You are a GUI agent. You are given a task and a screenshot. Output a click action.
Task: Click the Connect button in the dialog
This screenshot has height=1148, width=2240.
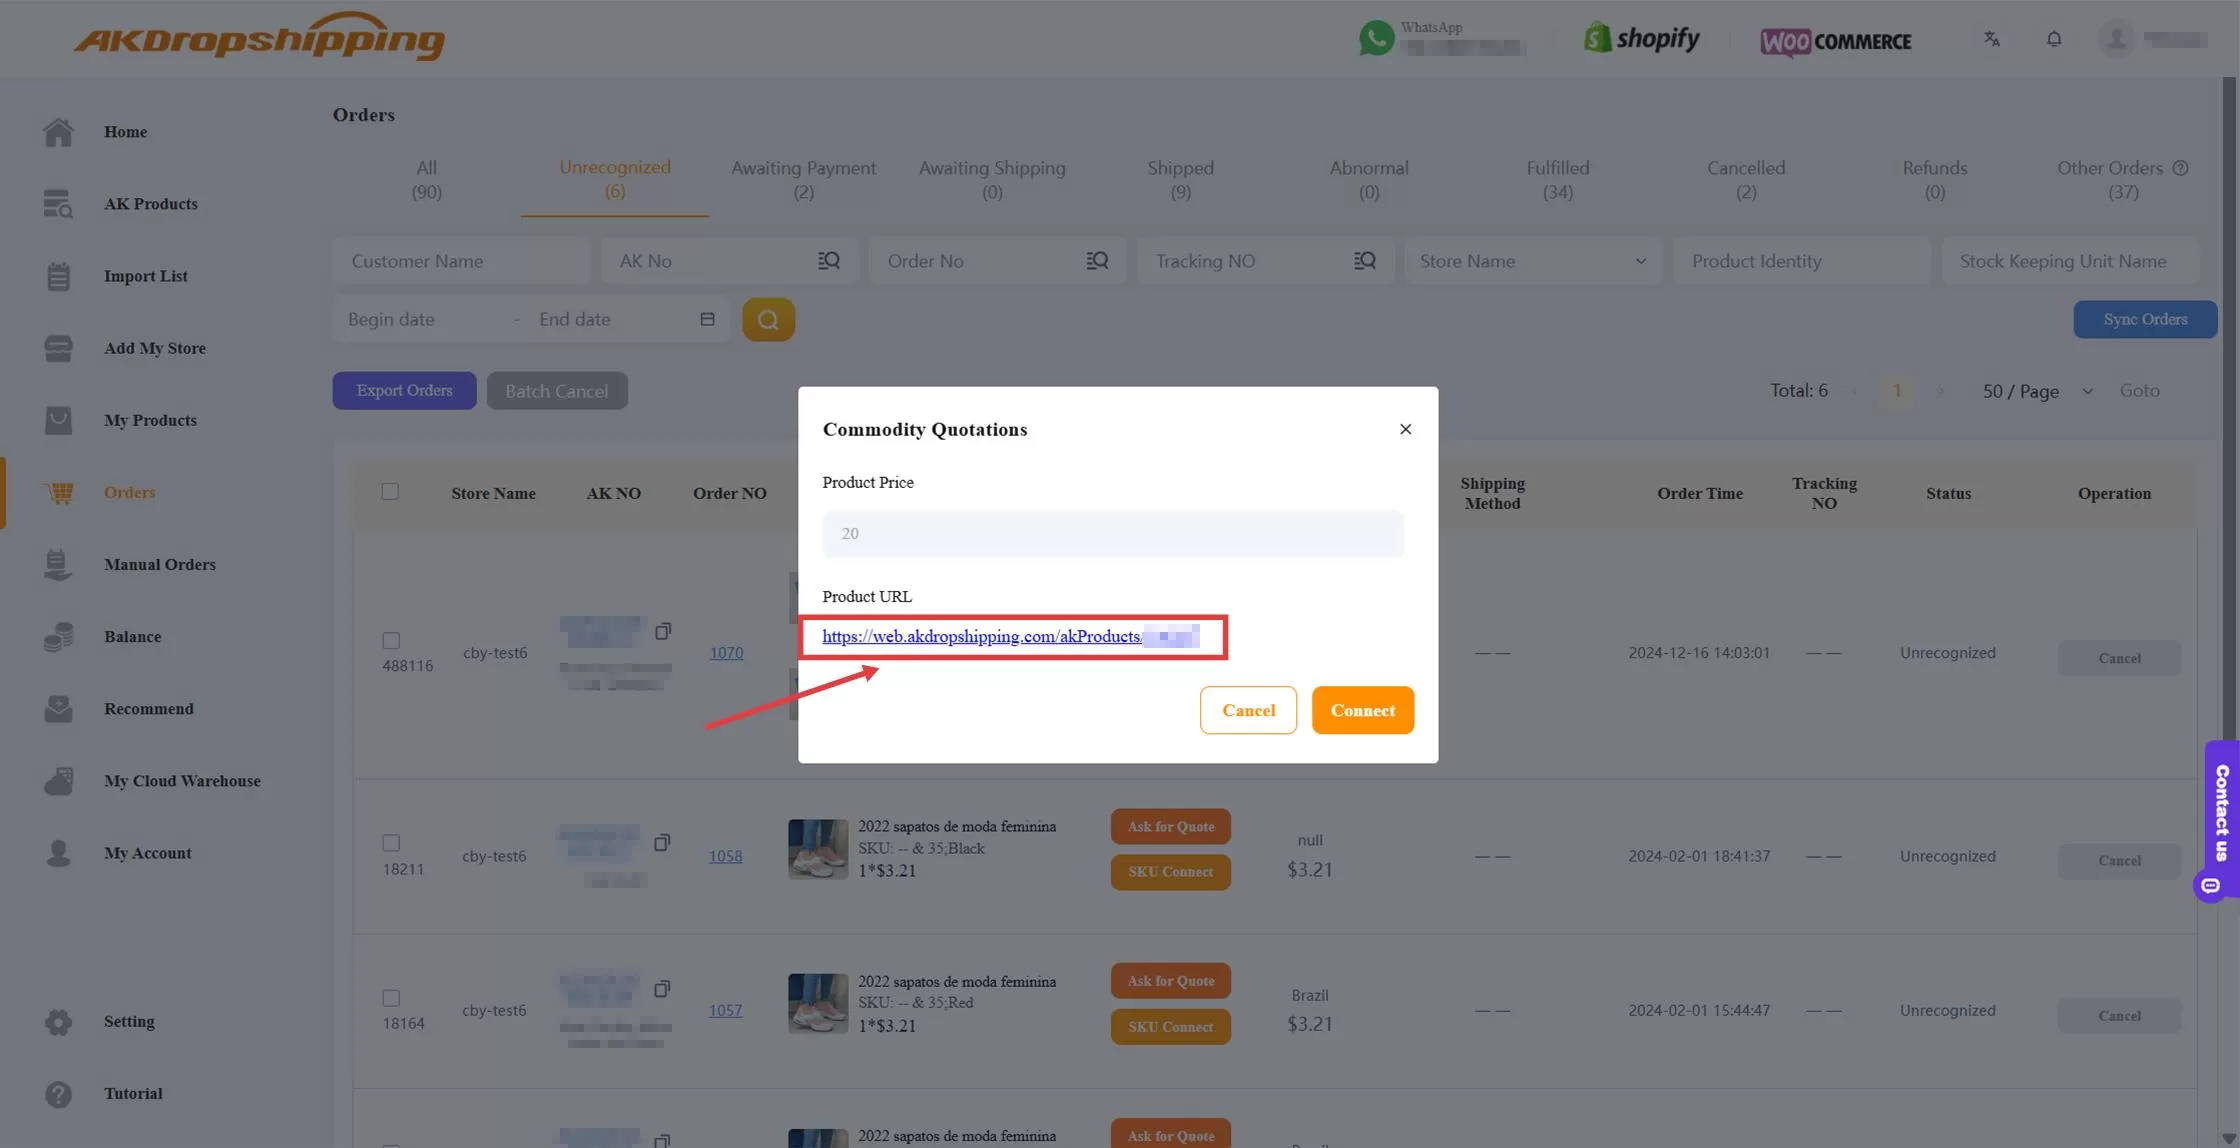(1362, 710)
